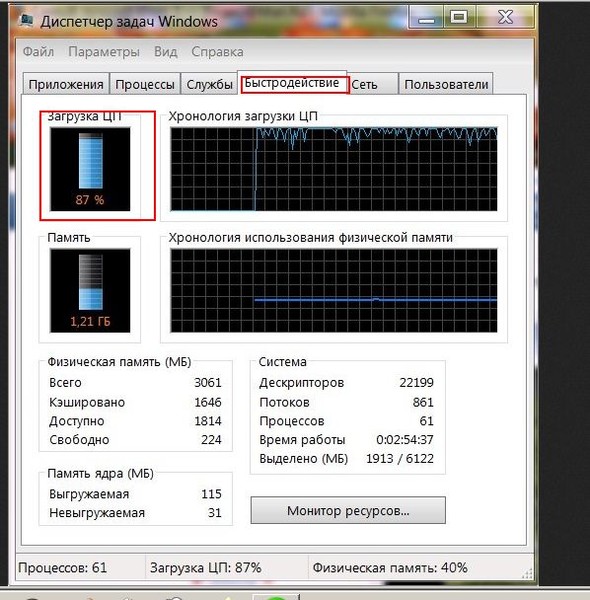Image resolution: width=590 pixels, height=600 pixels.
Task: Close the Диспетчер задач window
Action: (505, 18)
